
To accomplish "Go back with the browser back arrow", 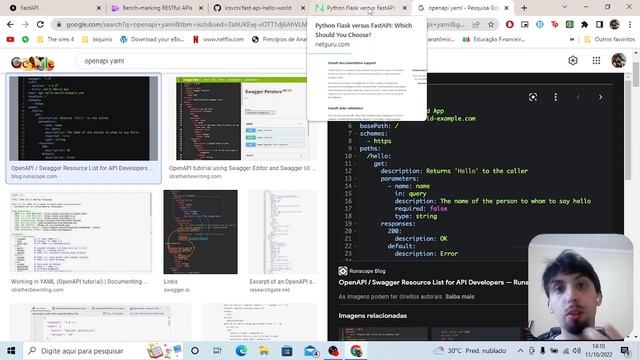I will point(10,24).
